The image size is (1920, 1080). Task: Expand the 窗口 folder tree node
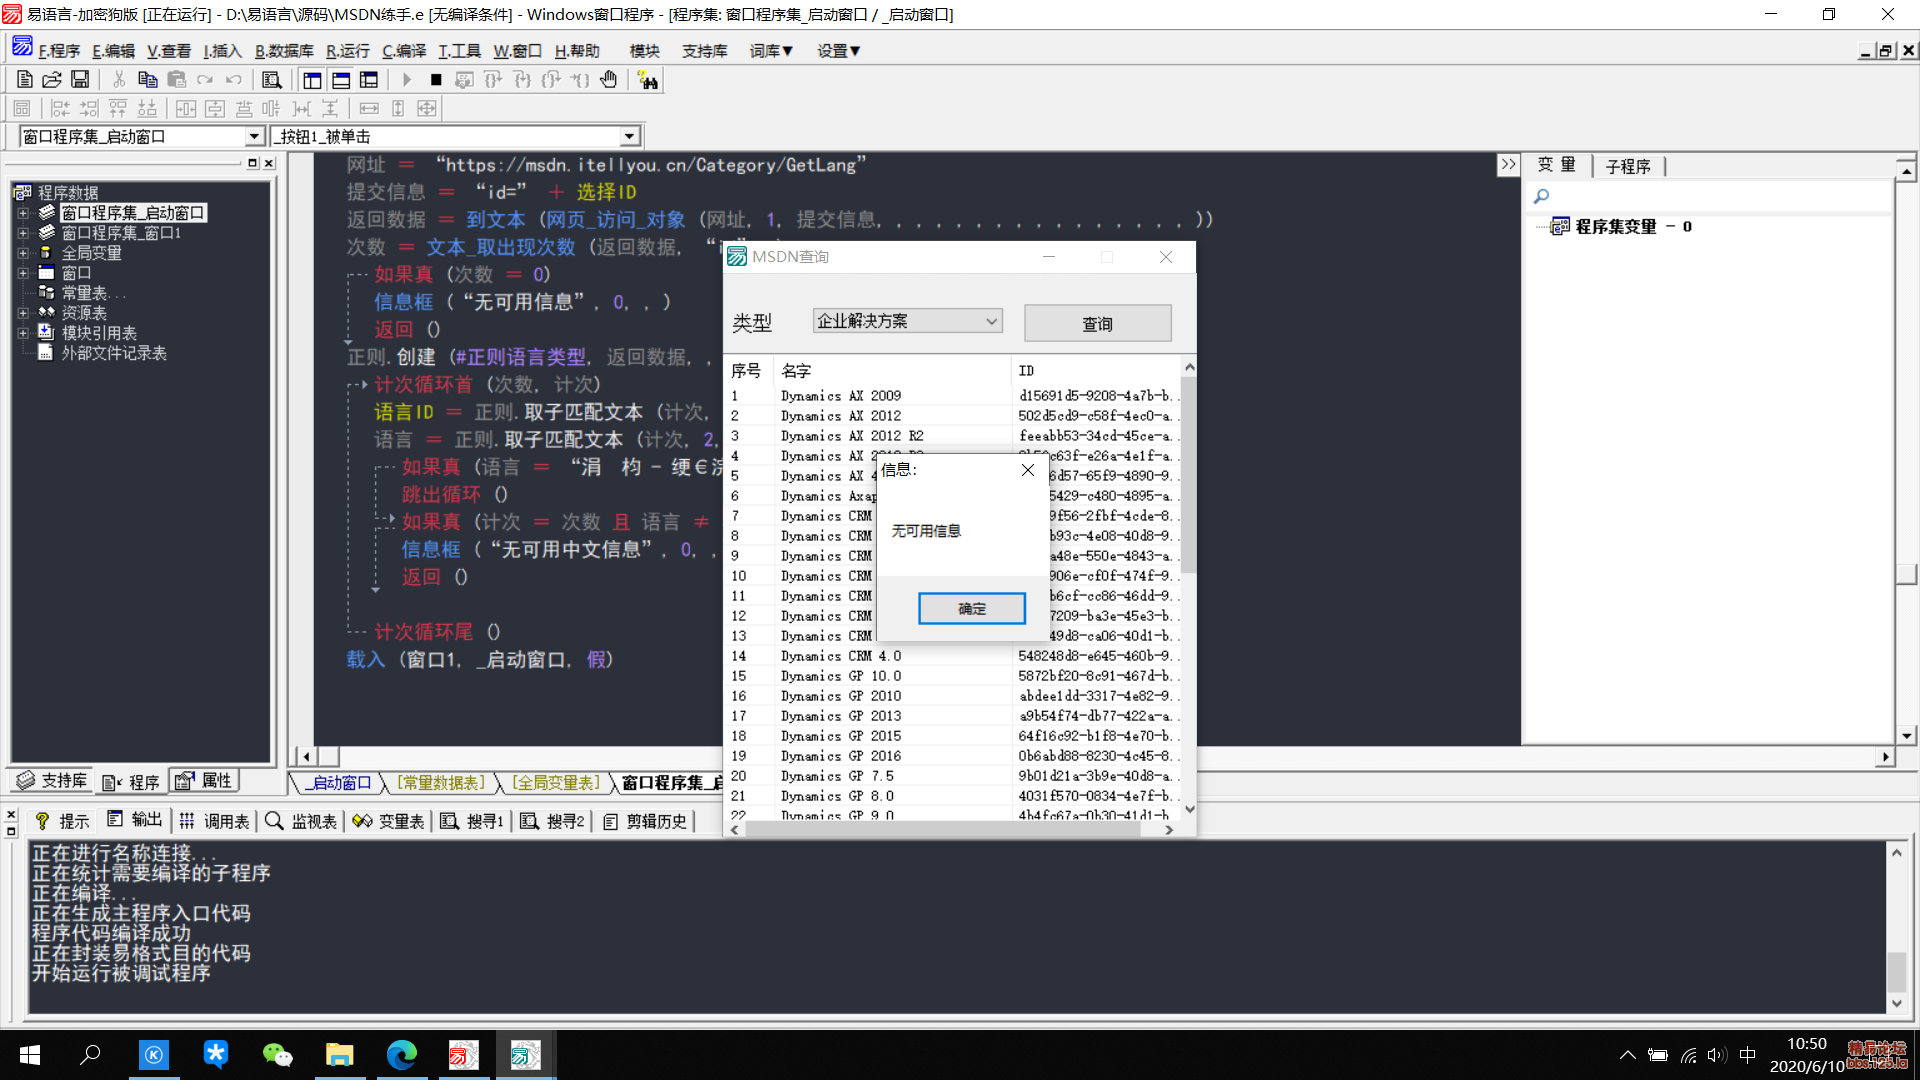pyautogui.click(x=23, y=273)
